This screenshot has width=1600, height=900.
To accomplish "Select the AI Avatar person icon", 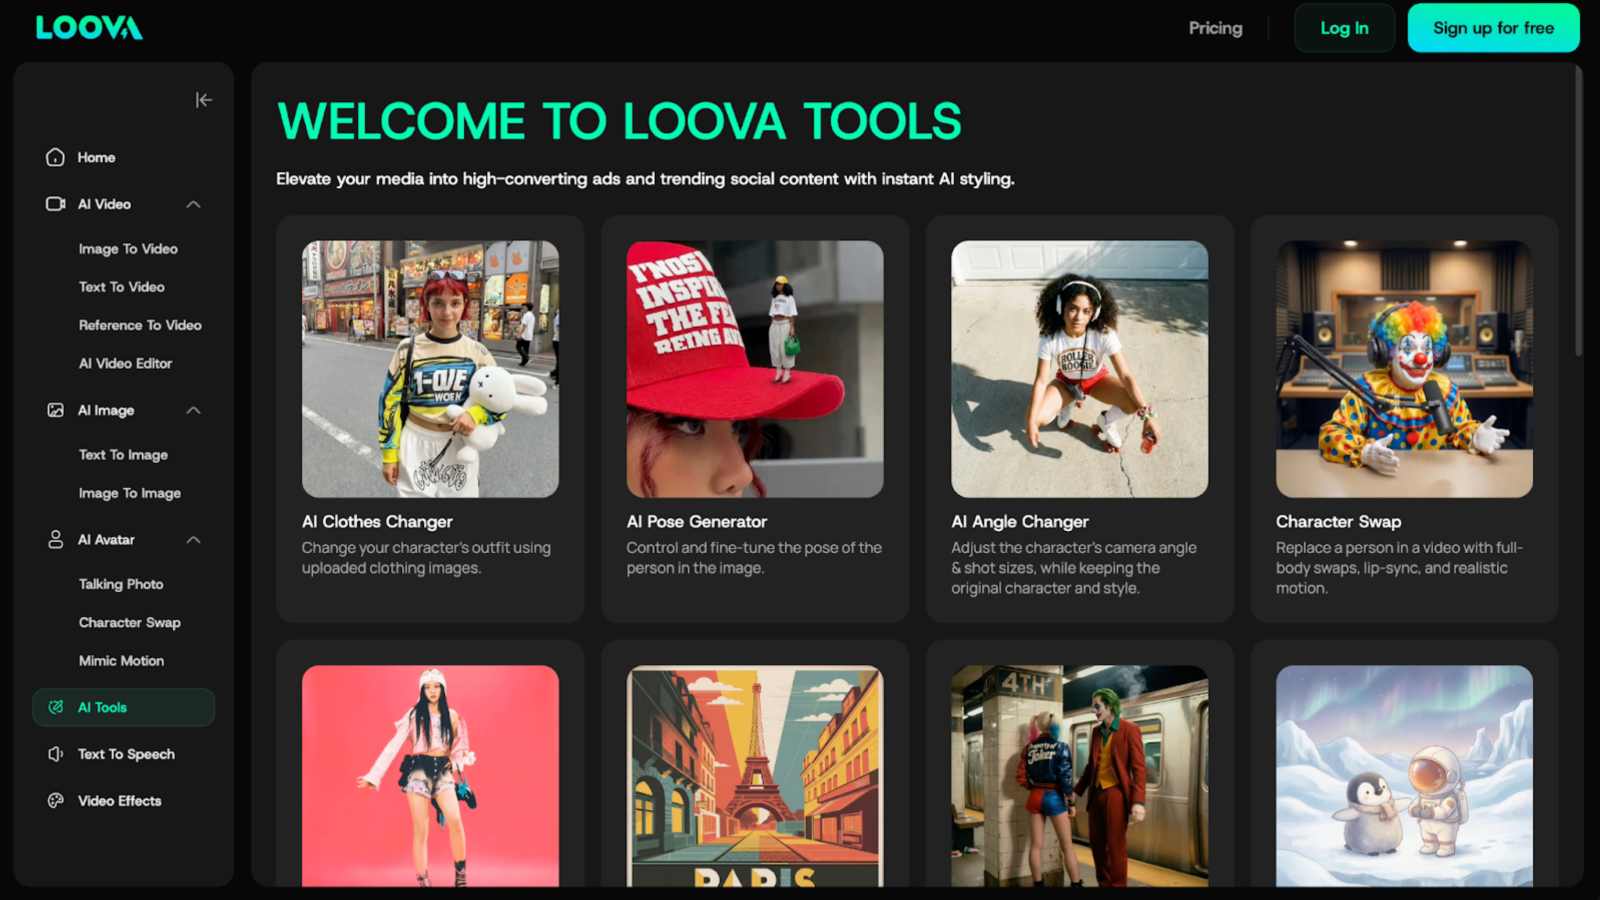I will pos(54,539).
